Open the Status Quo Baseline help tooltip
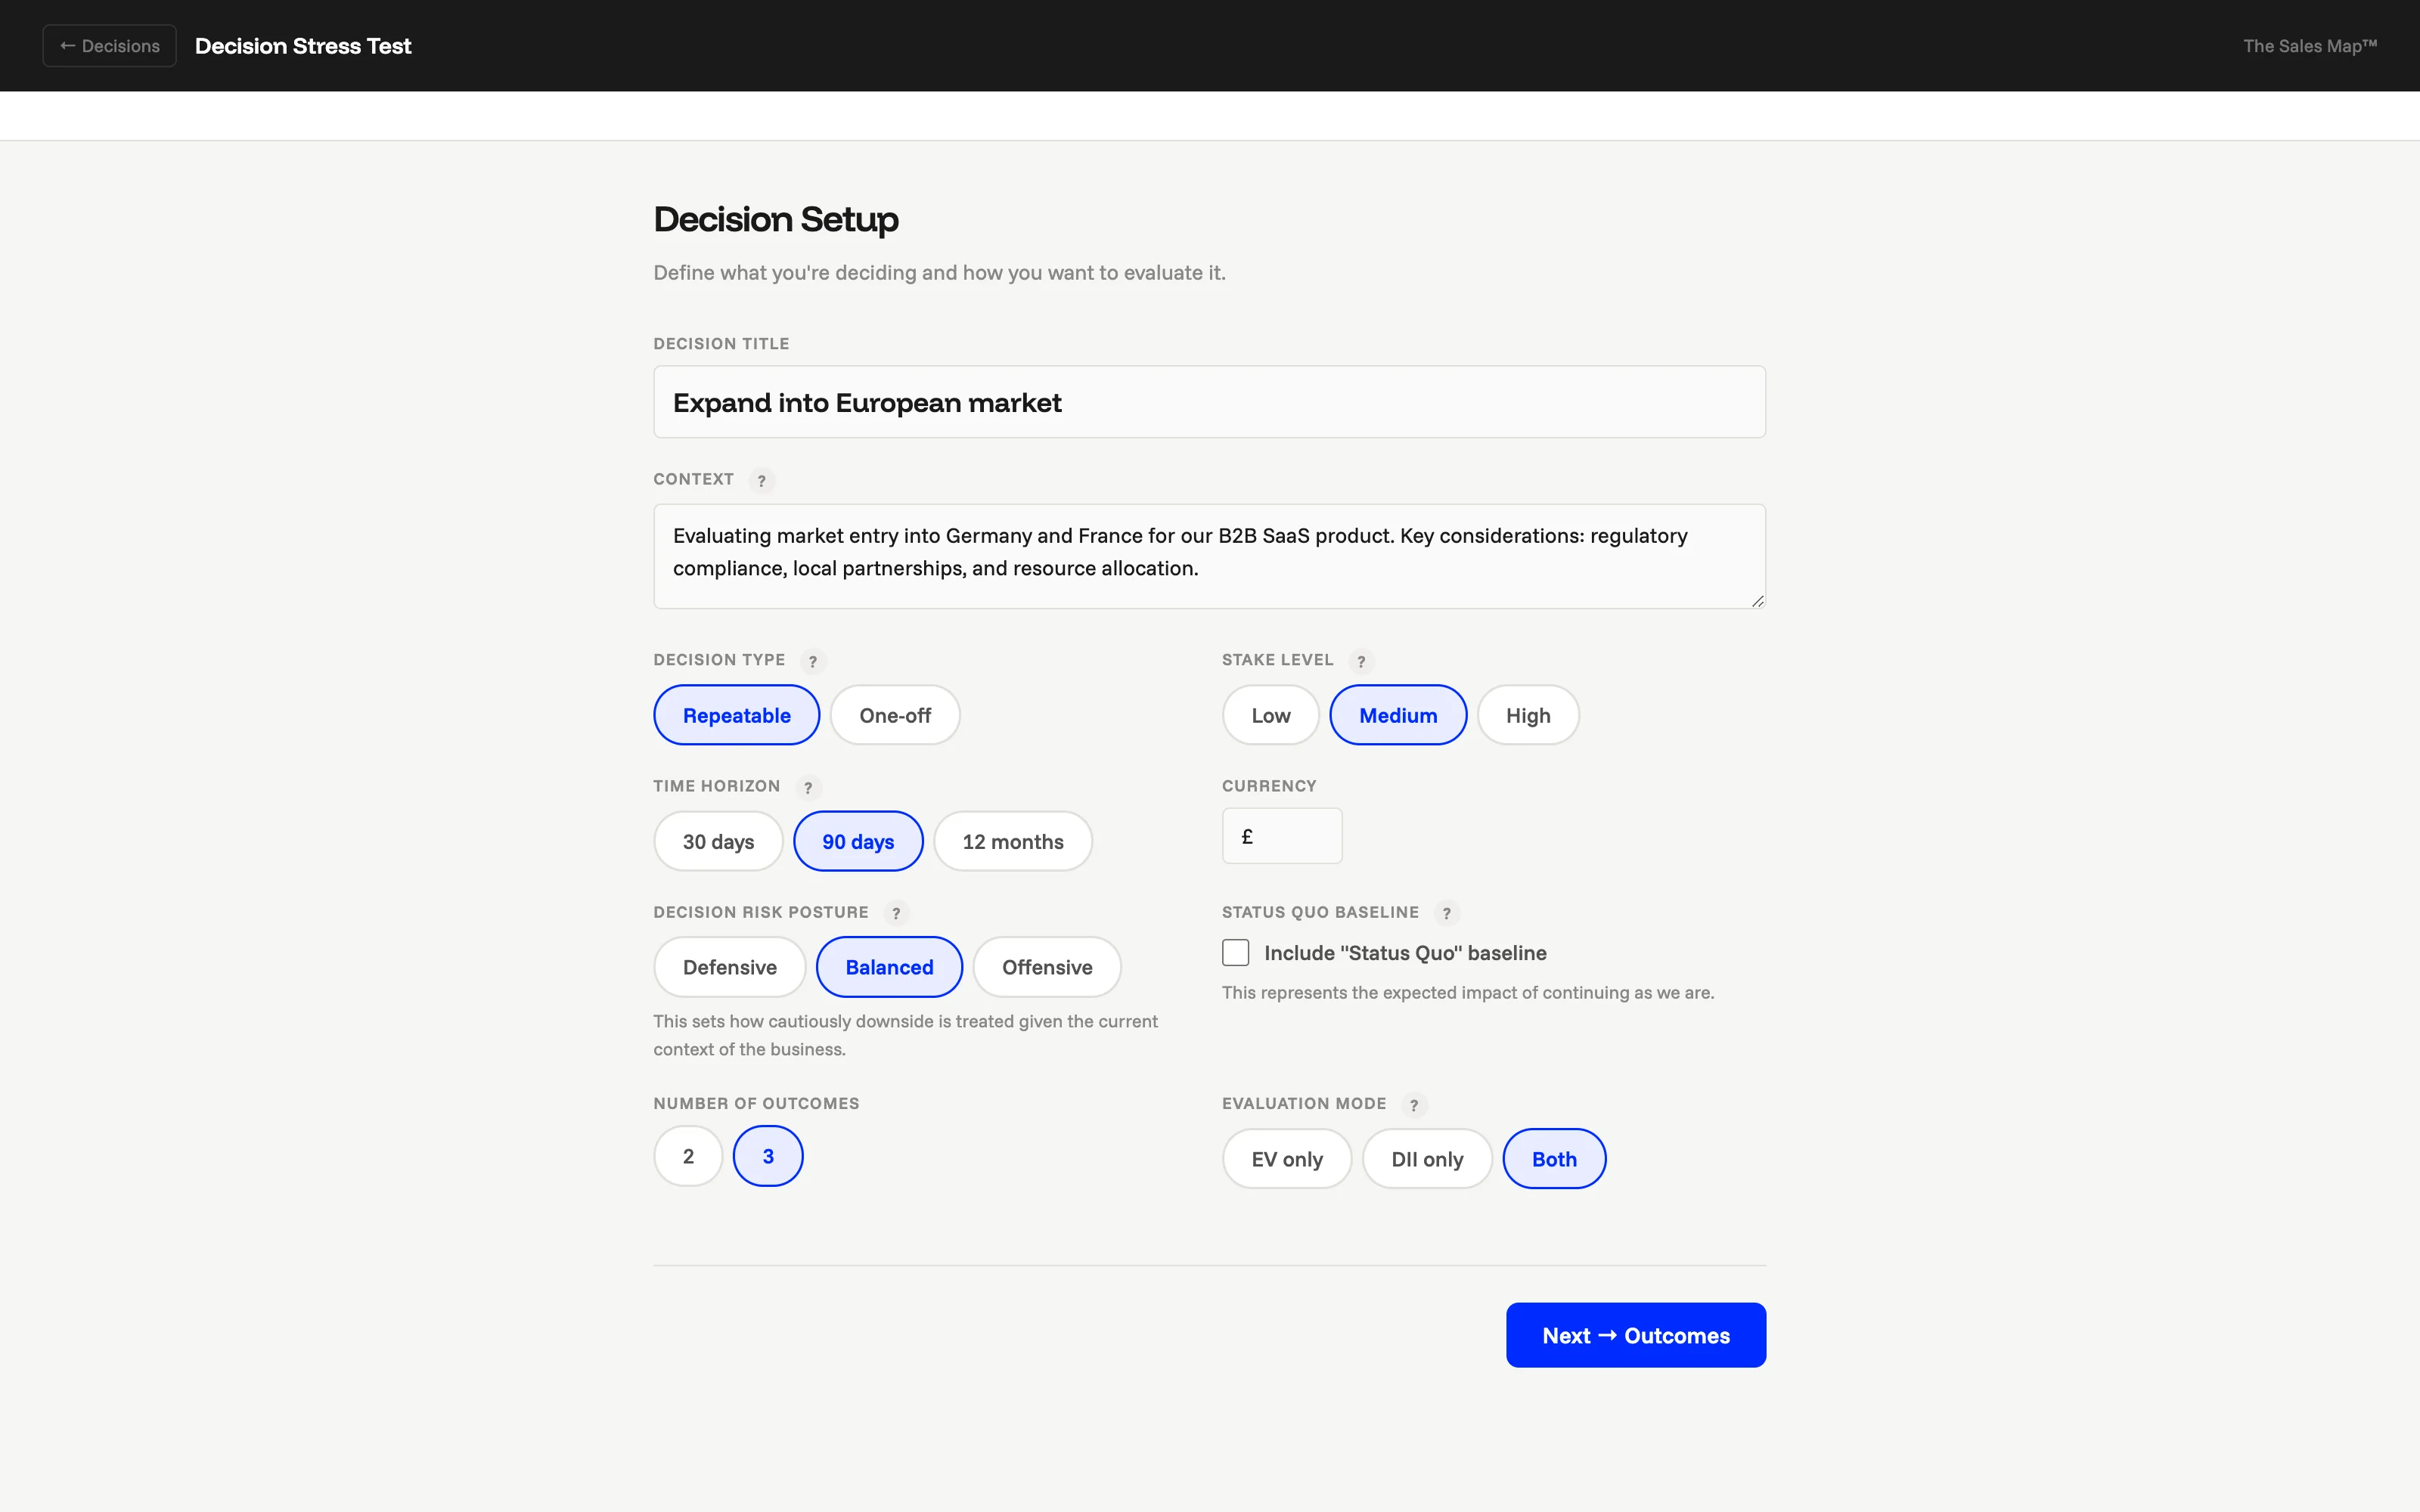Viewport: 2420px width, 1512px height. coord(1448,913)
